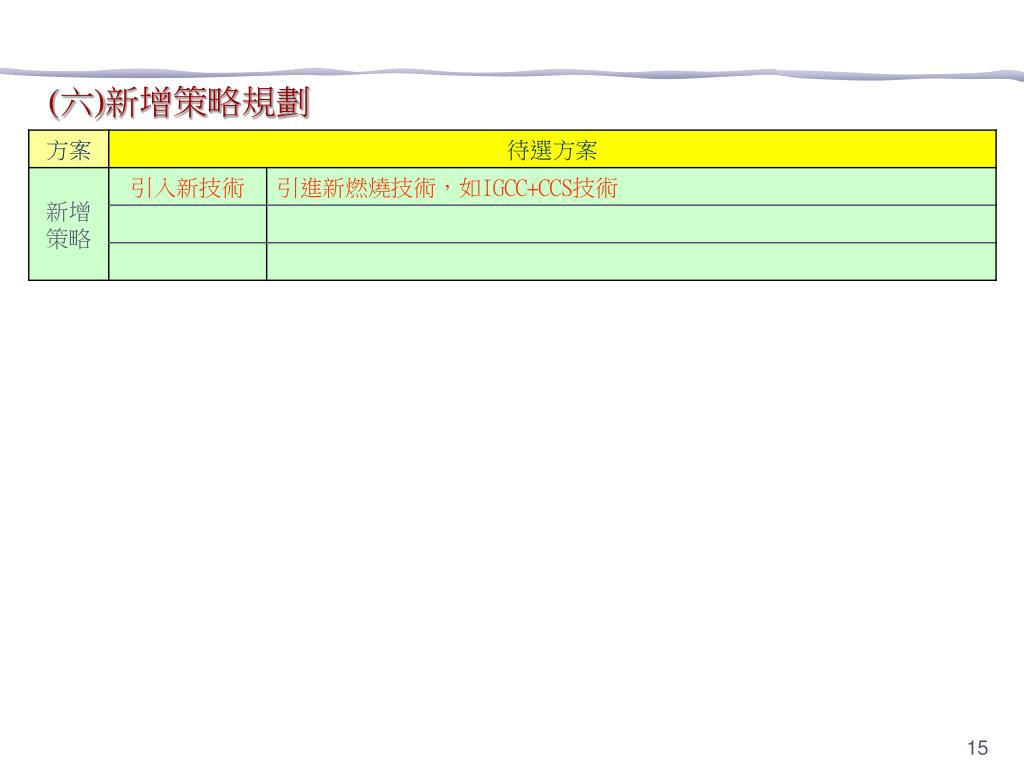
Task: Click the slide number 15
Action: pyautogui.click(x=977, y=748)
